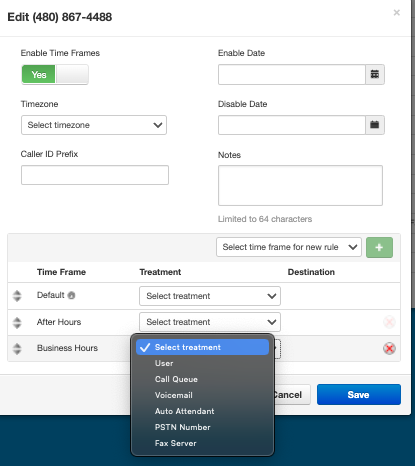
Task: Click into the Notes text area
Action: pos(300,185)
